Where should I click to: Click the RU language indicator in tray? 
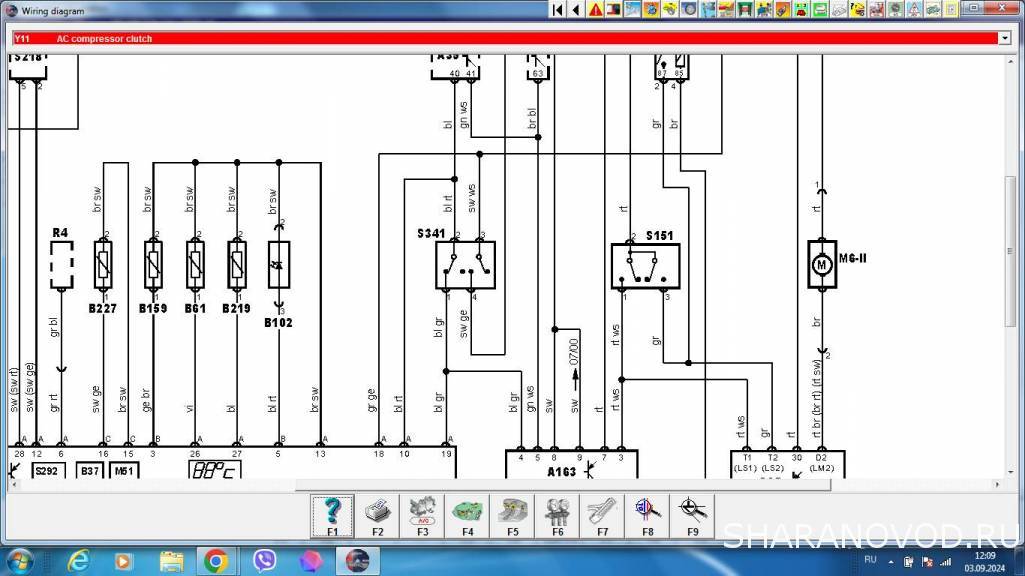(870, 560)
